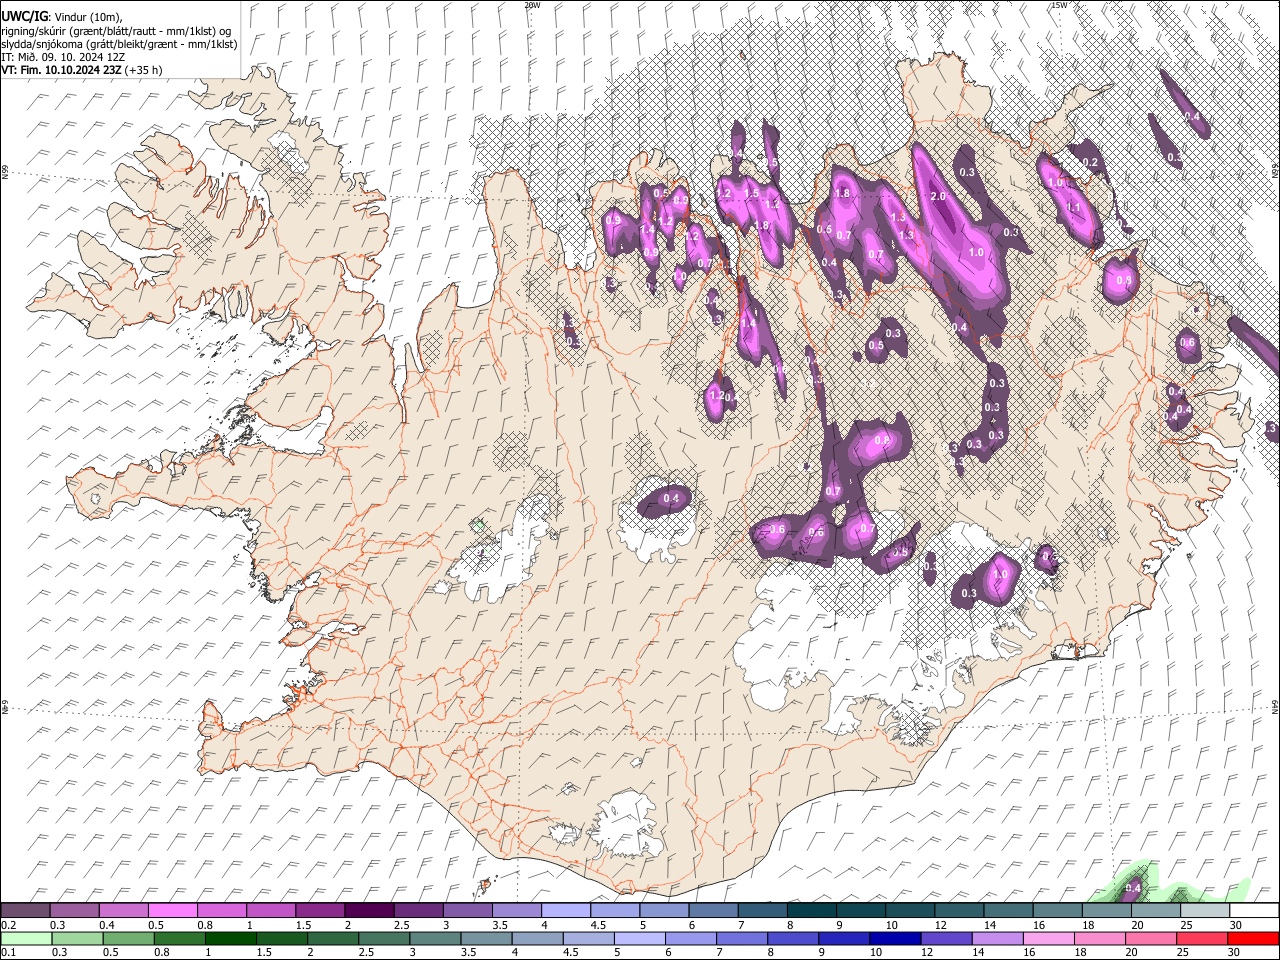Choose the snow legend swatch between 14 and 16

tap(1007, 911)
